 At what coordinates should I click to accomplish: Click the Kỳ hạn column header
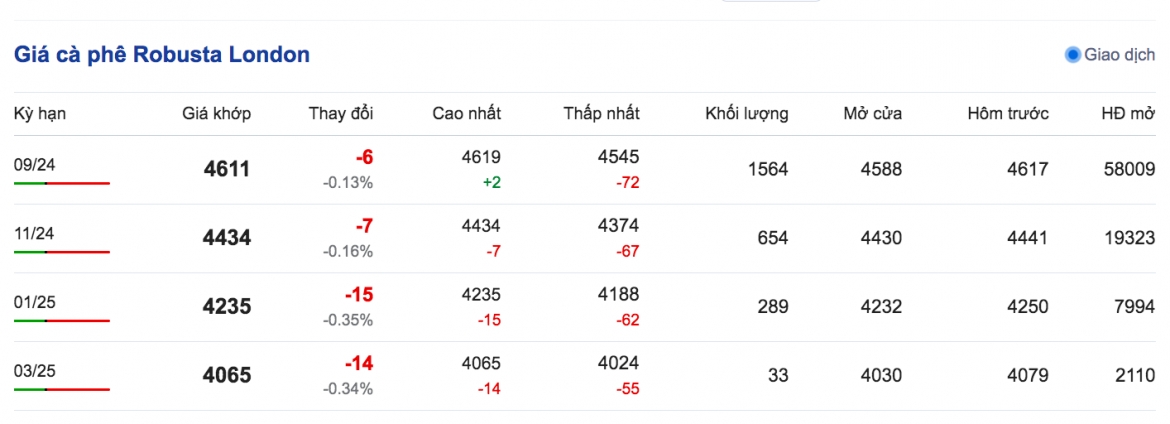(x=40, y=114)
